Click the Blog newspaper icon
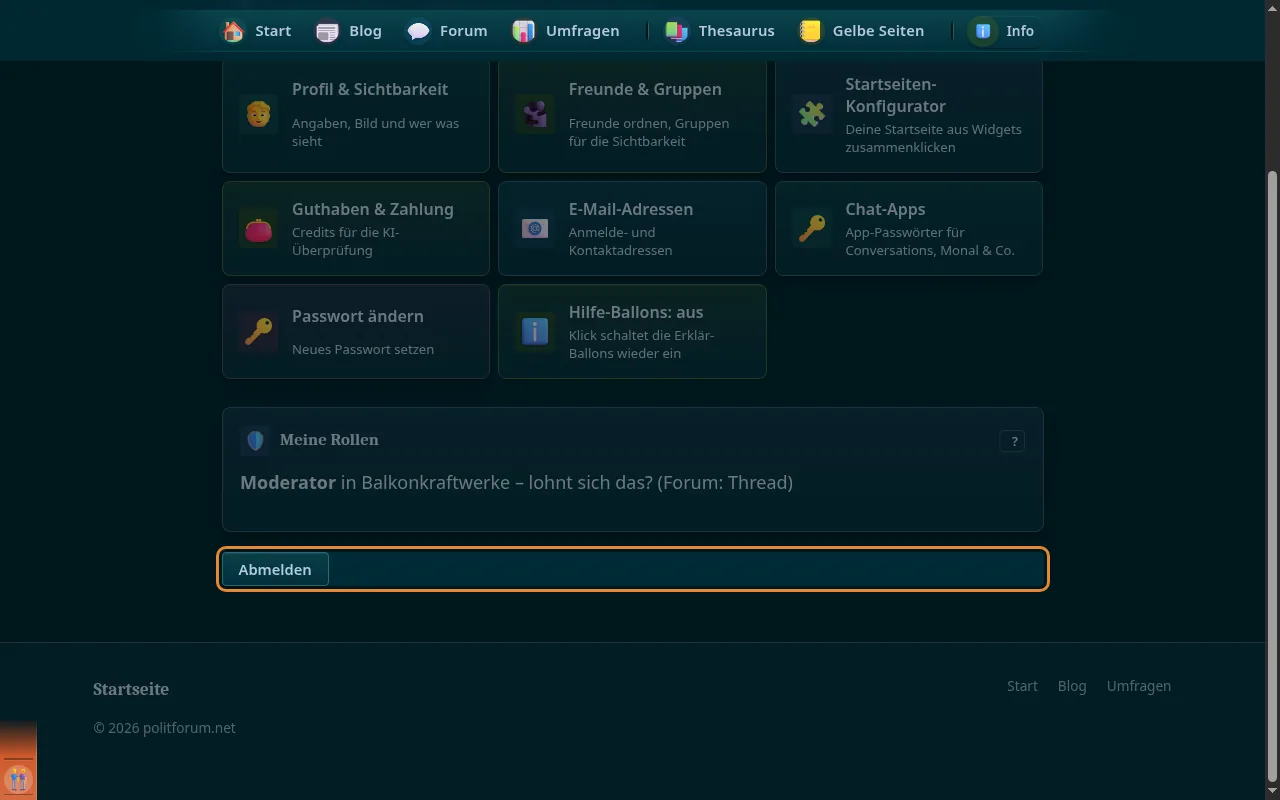This screenshot has height=800, width=1280. tap(327, 31)
